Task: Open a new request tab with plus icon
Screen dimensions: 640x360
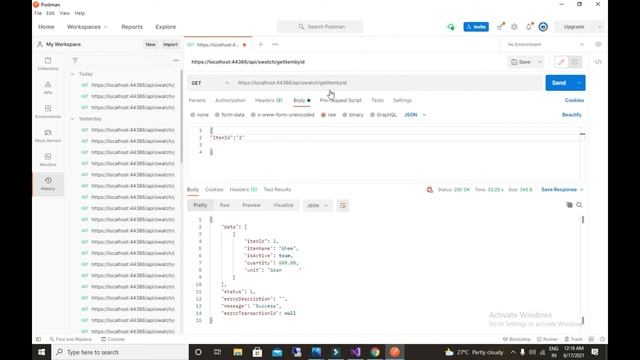Action: (260, 44)
